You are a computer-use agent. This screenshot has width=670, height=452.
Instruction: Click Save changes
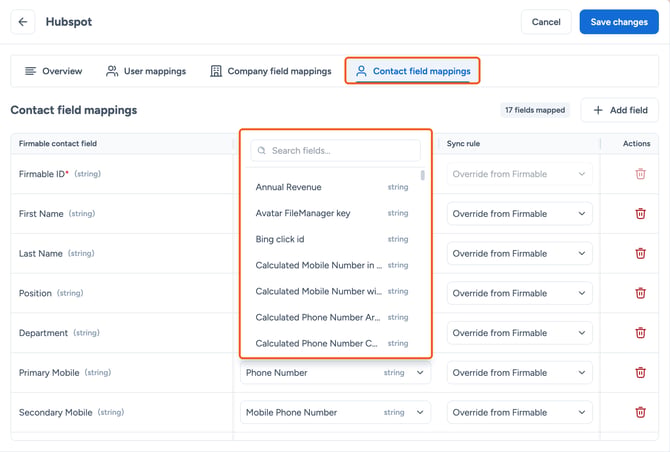pos(619,22)
